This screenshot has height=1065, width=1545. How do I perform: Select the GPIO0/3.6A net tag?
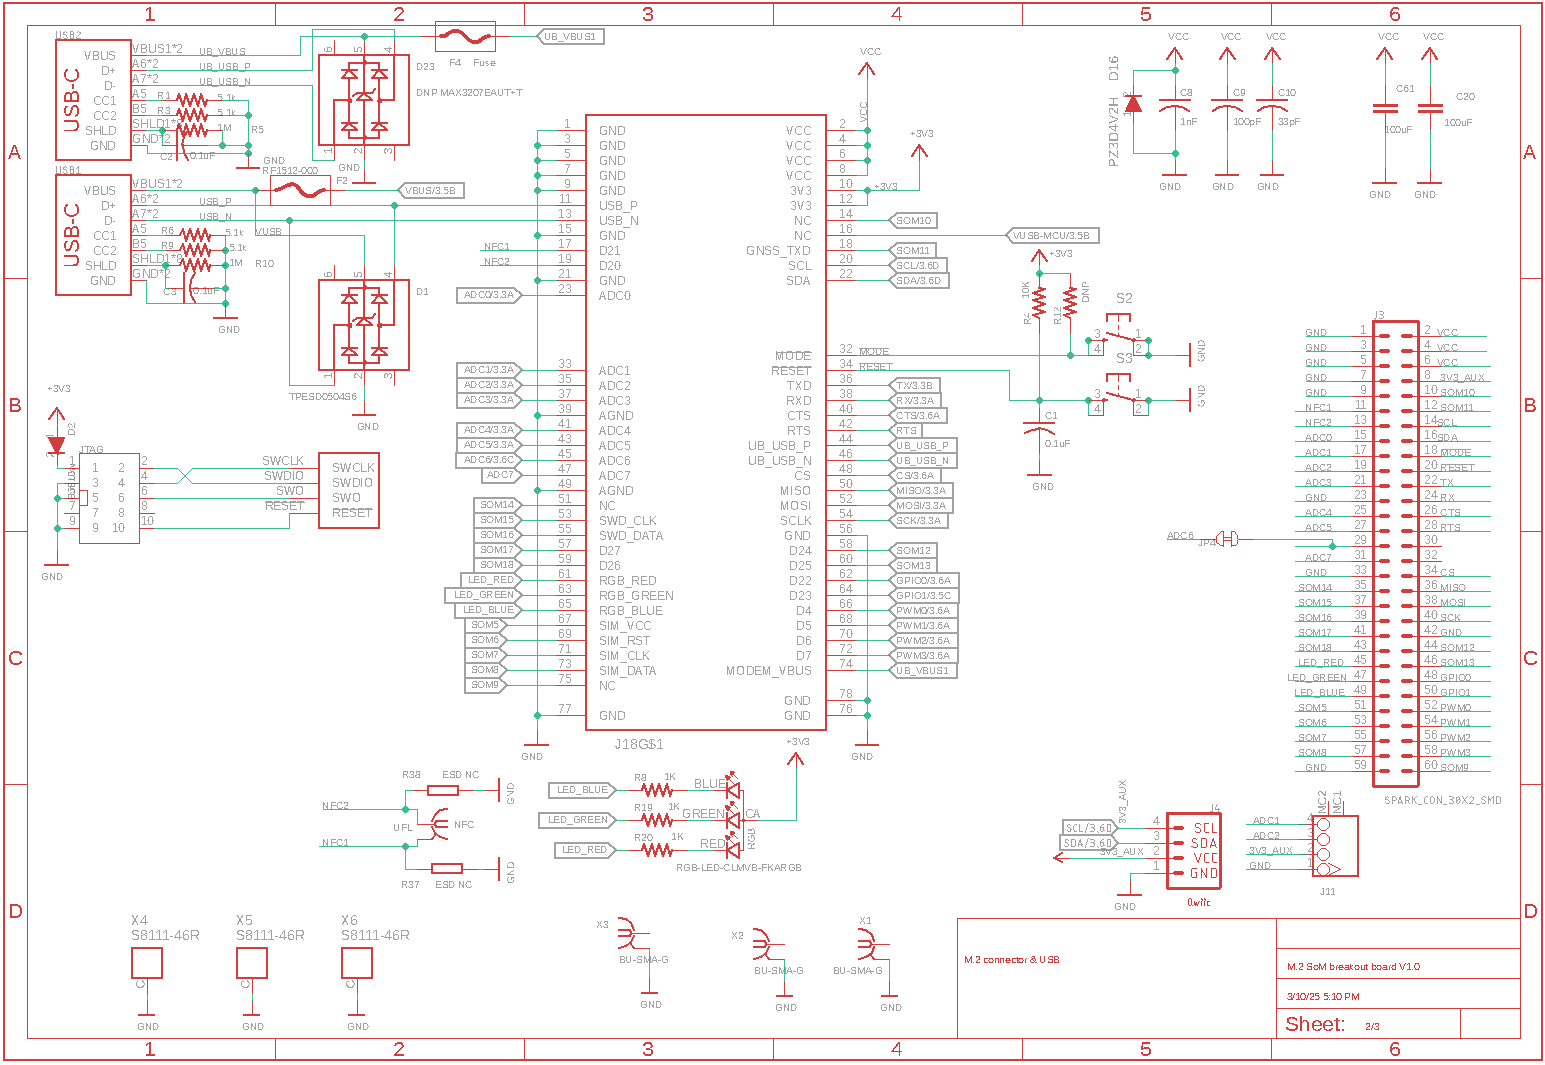[923, 580]
